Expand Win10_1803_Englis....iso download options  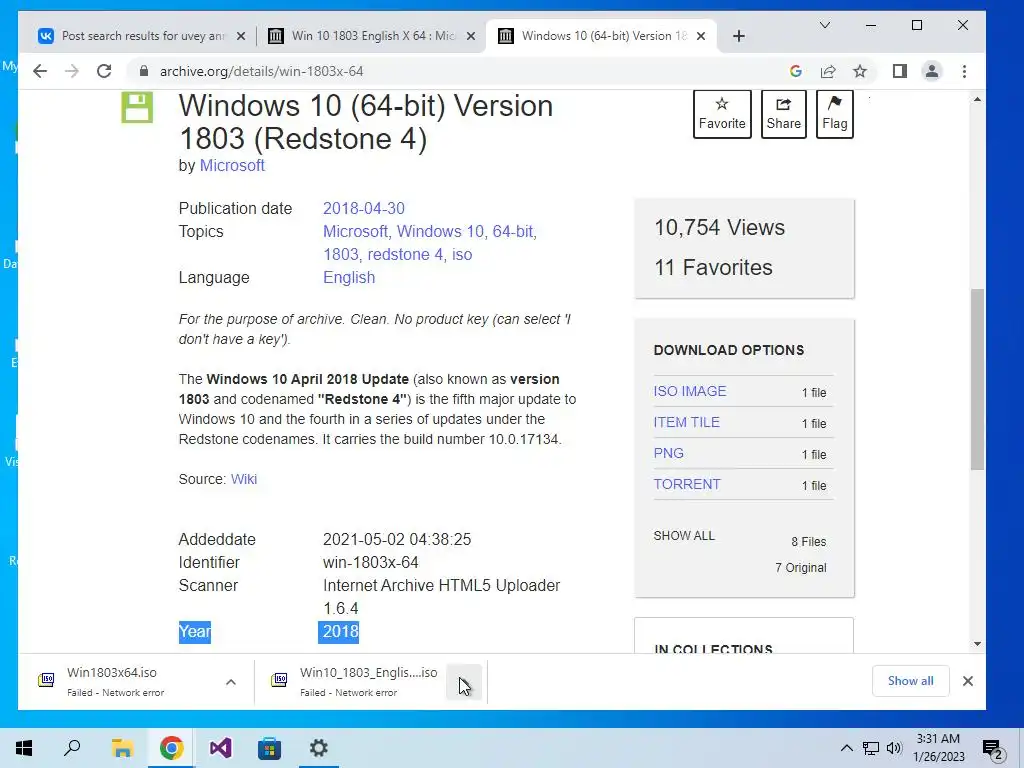click(464, 682)
